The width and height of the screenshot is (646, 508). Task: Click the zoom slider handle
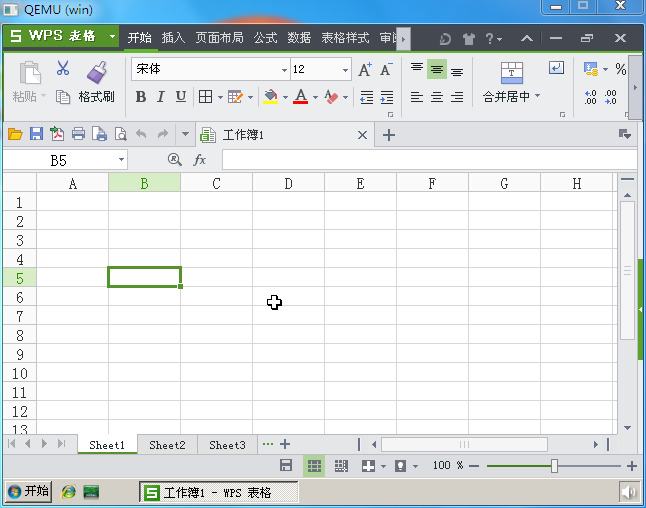(x=554, y=466)
